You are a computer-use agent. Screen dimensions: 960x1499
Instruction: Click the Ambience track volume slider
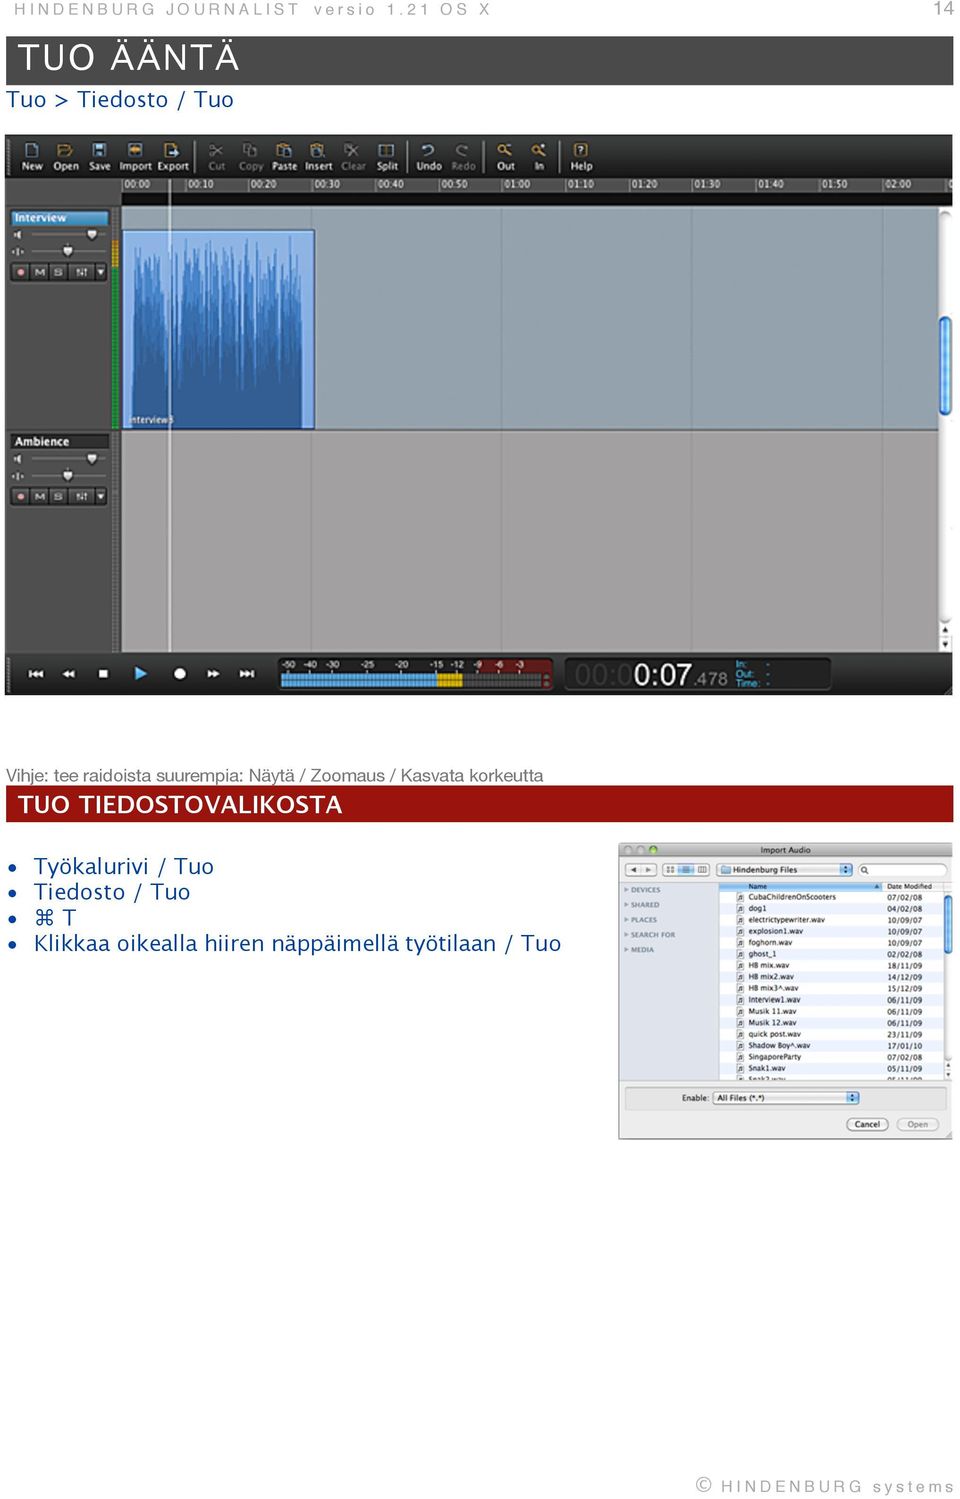pos(67,459)
